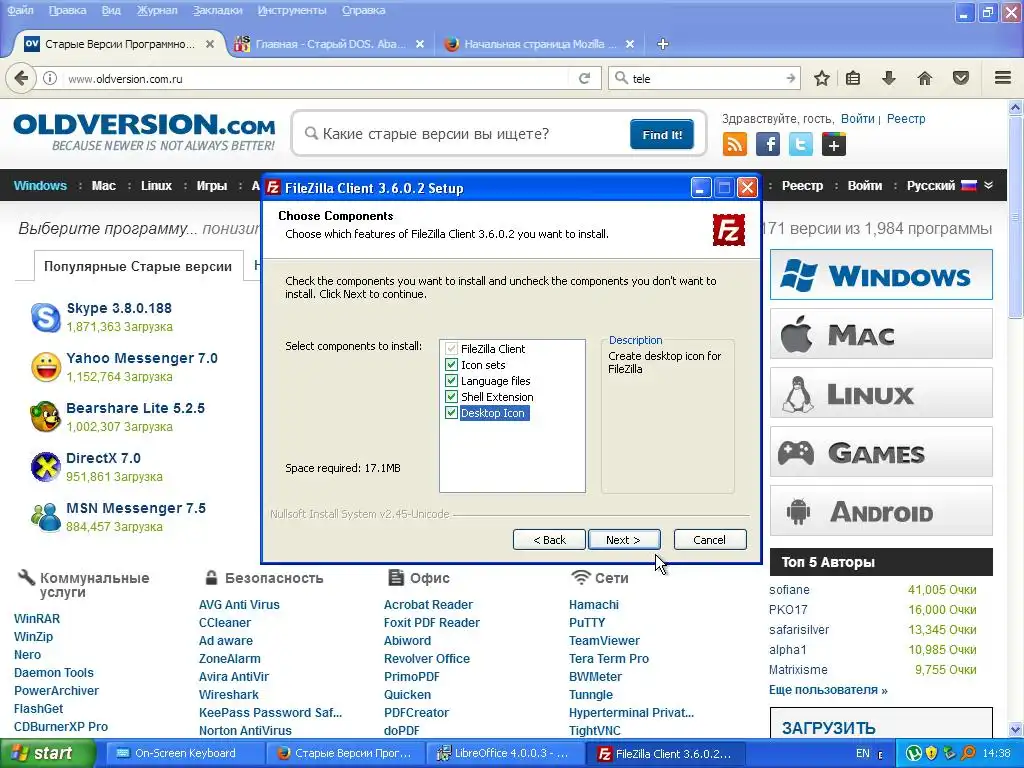Screen dimensions: 1024x768
Task: Open the Android category banner
Action: [x=881, y=511]
